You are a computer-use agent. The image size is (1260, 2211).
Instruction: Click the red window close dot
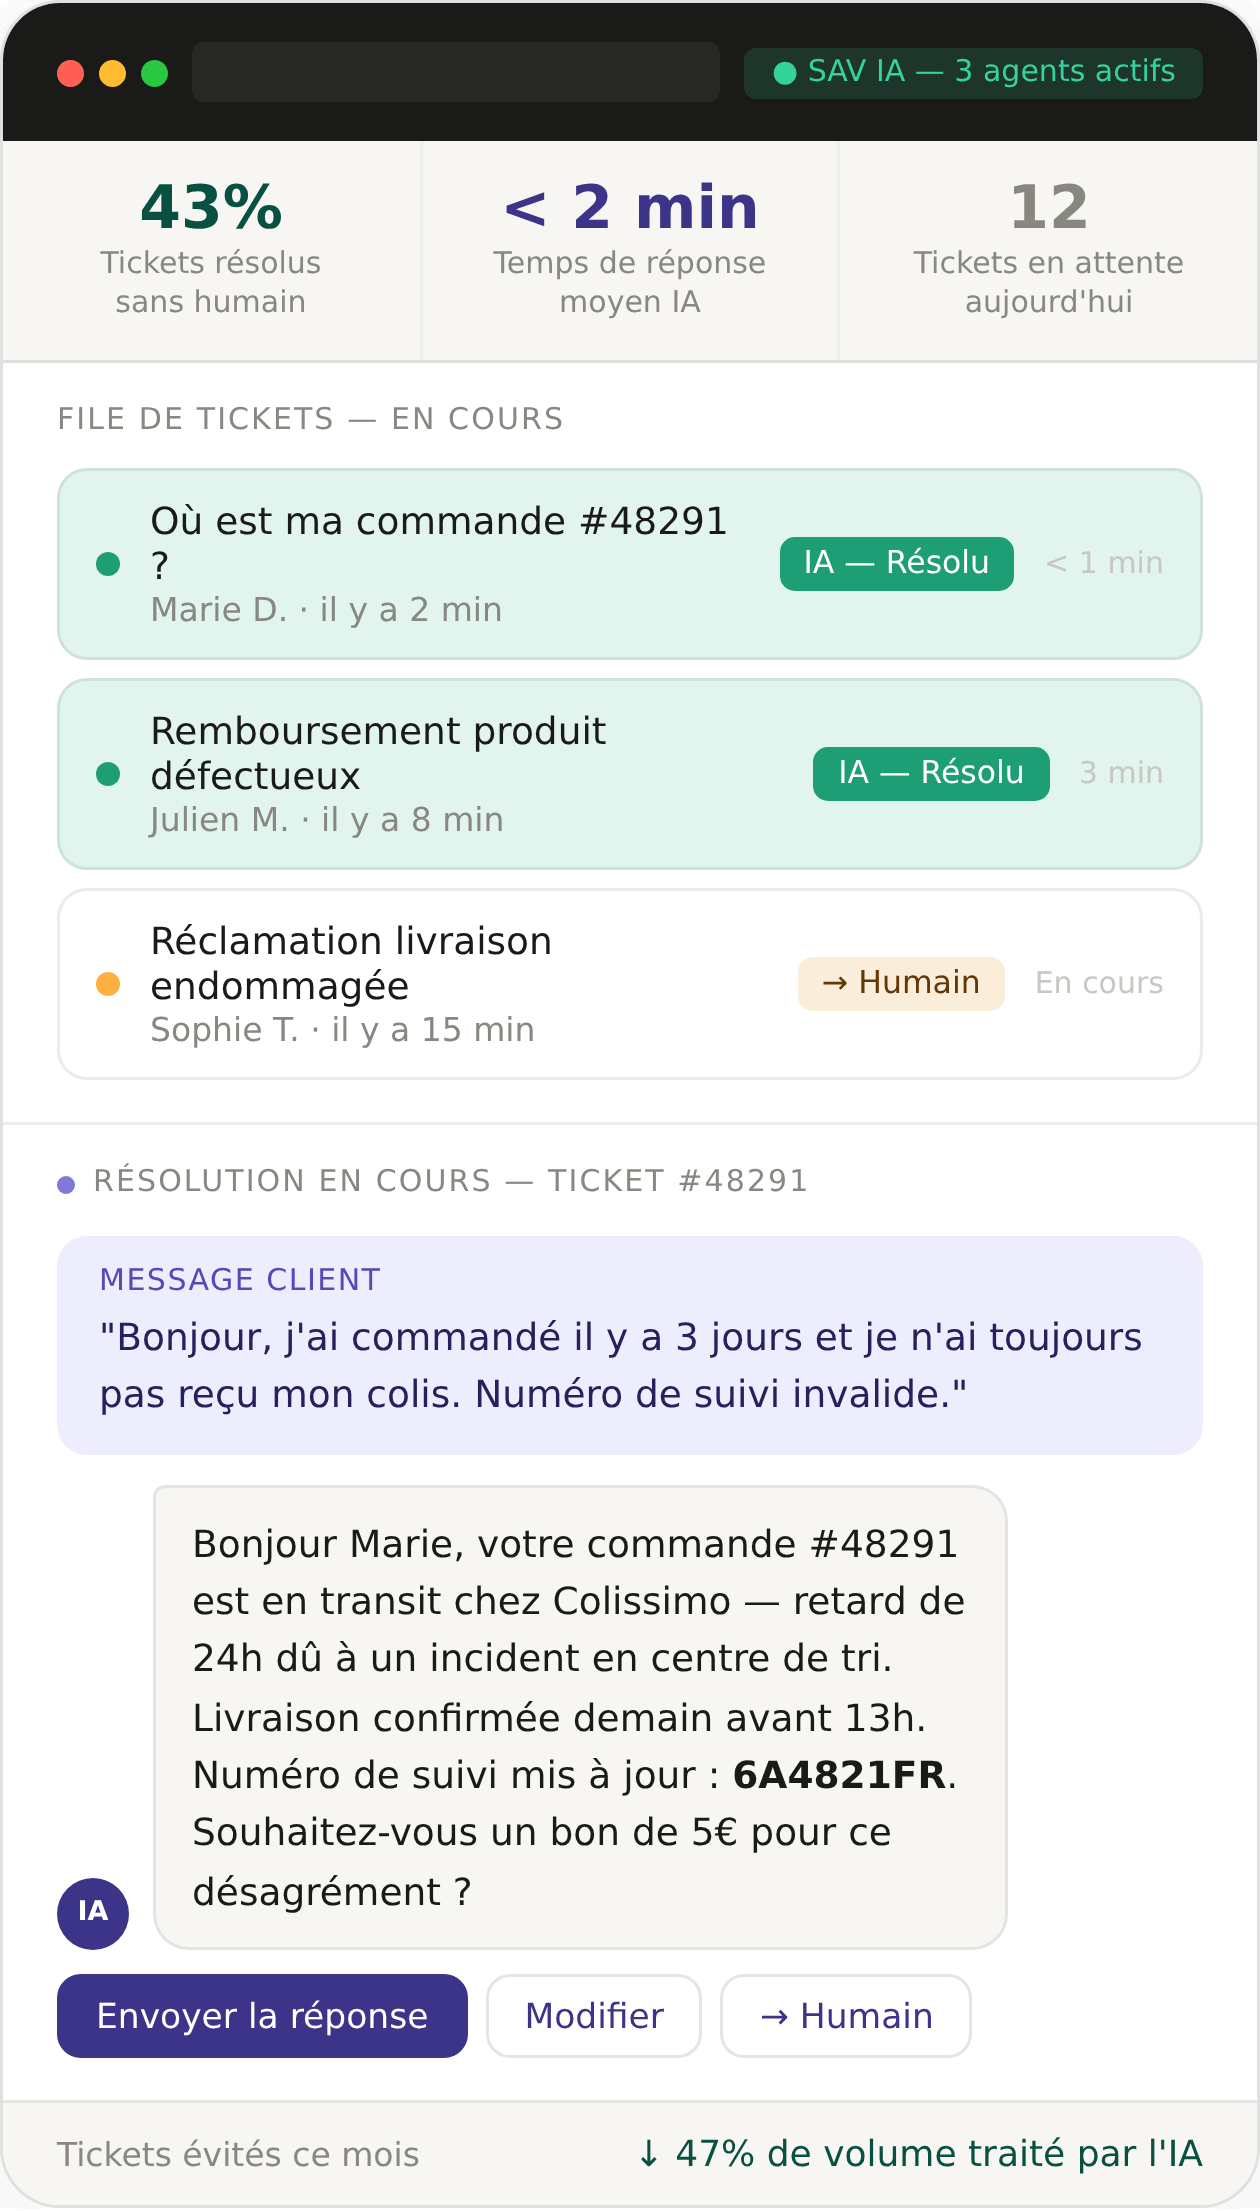(x=70, y=73)
